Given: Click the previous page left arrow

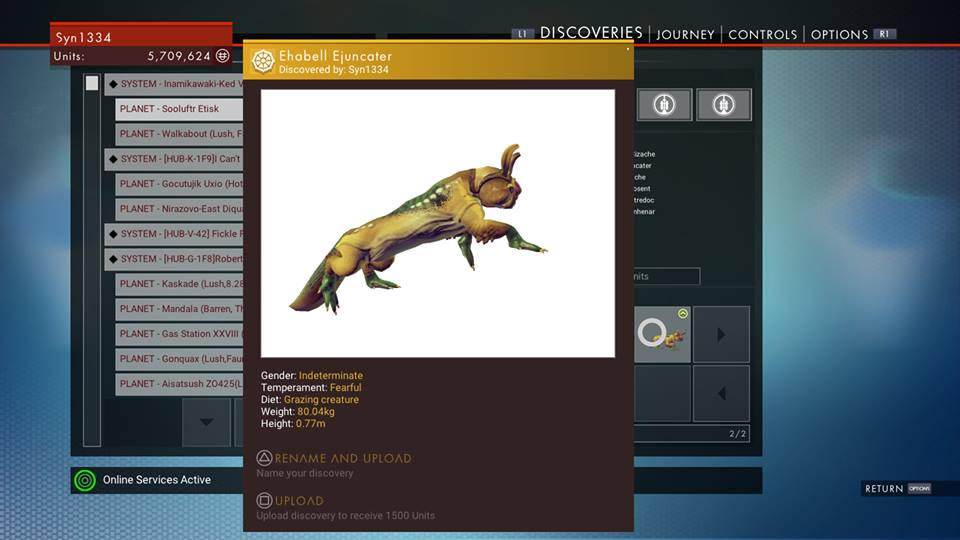Looking at the screenshot, I should tap(721, 394).
